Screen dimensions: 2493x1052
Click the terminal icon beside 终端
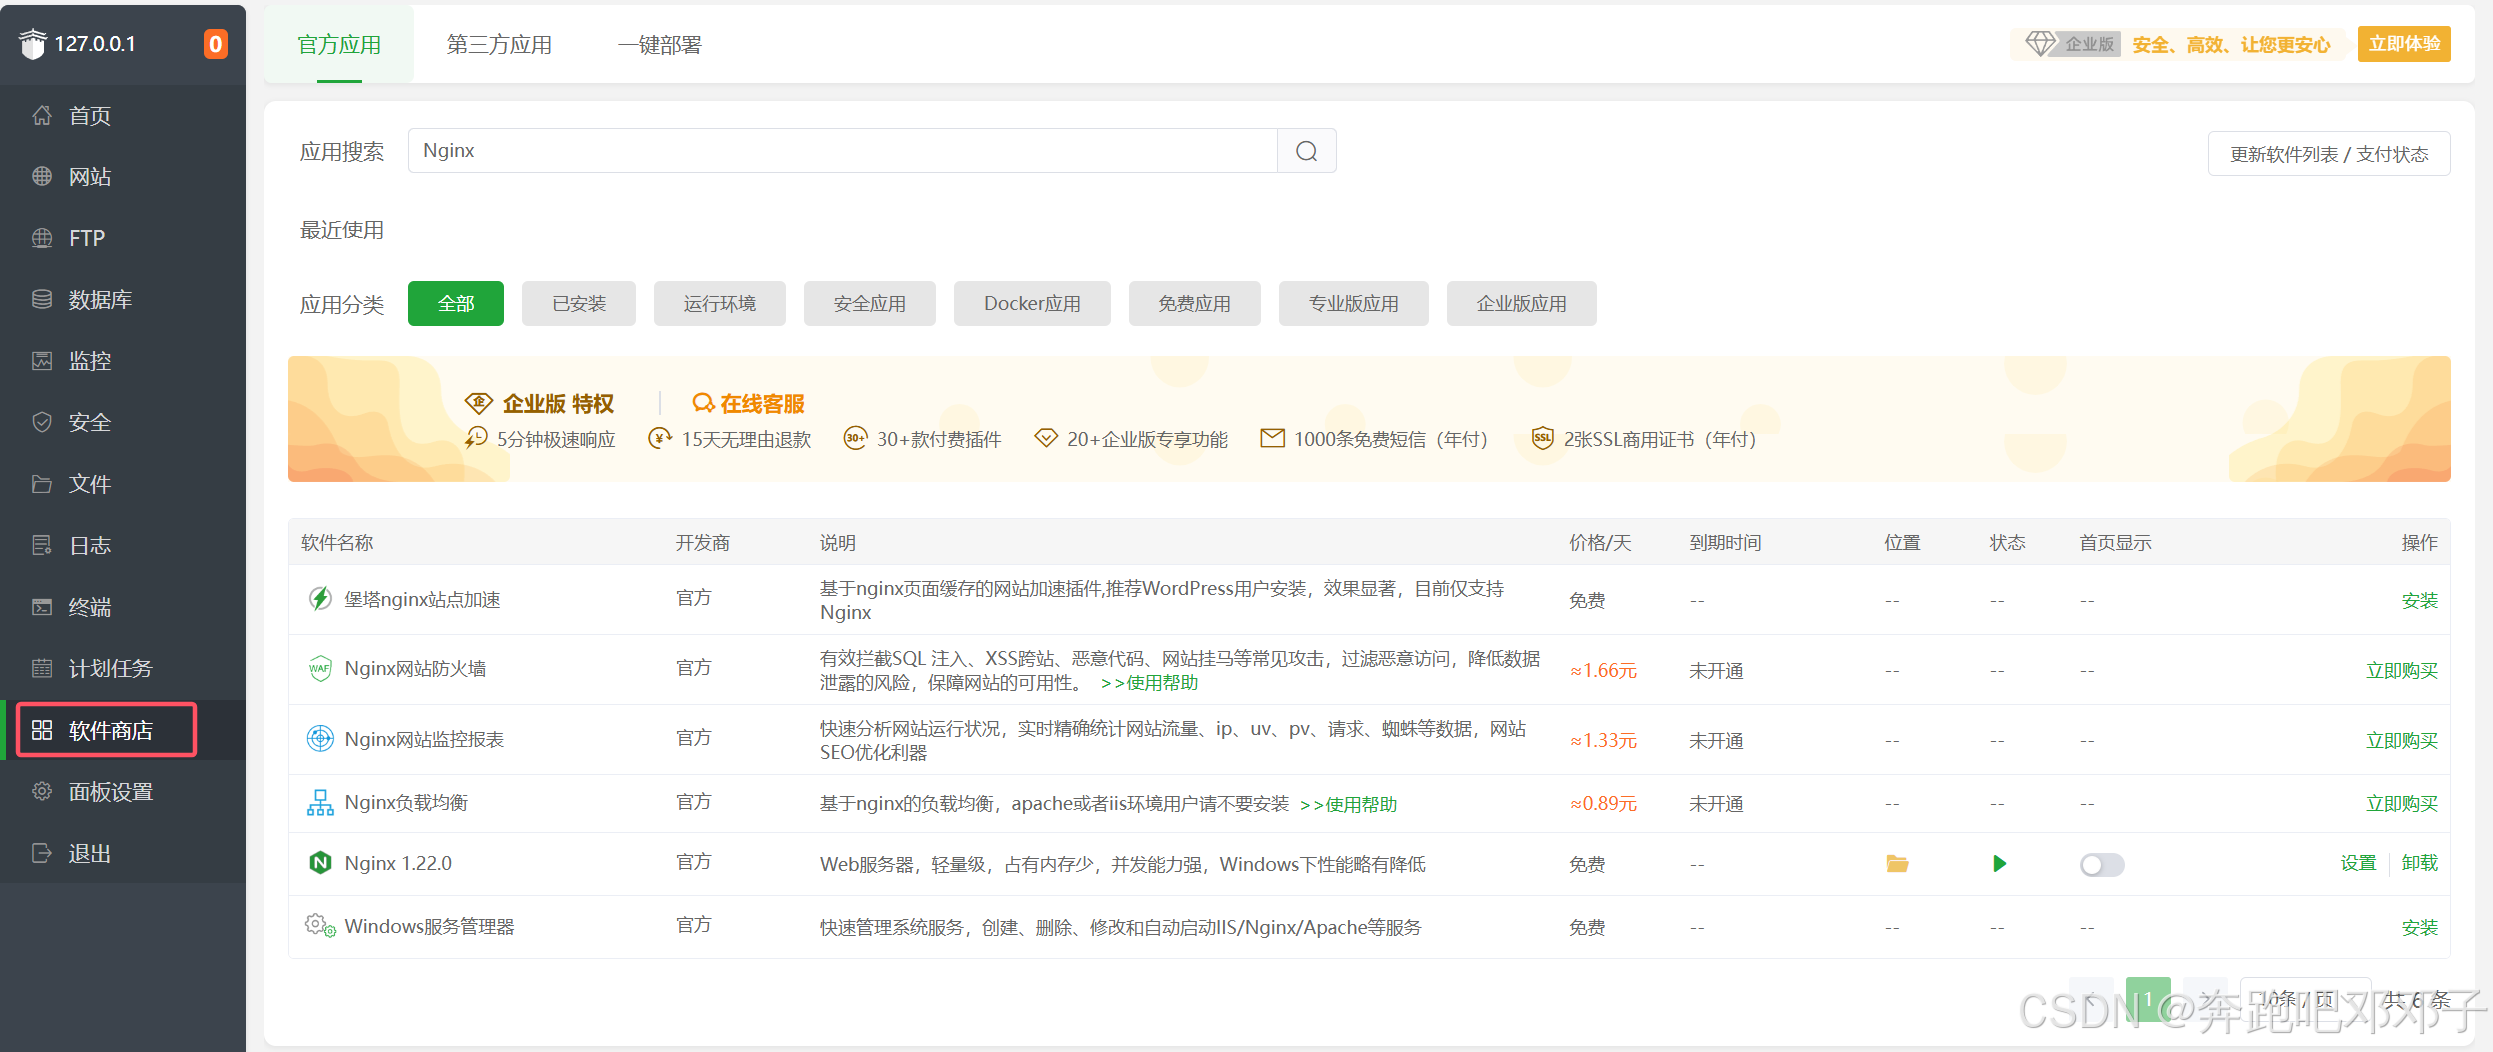pos(42,607)
